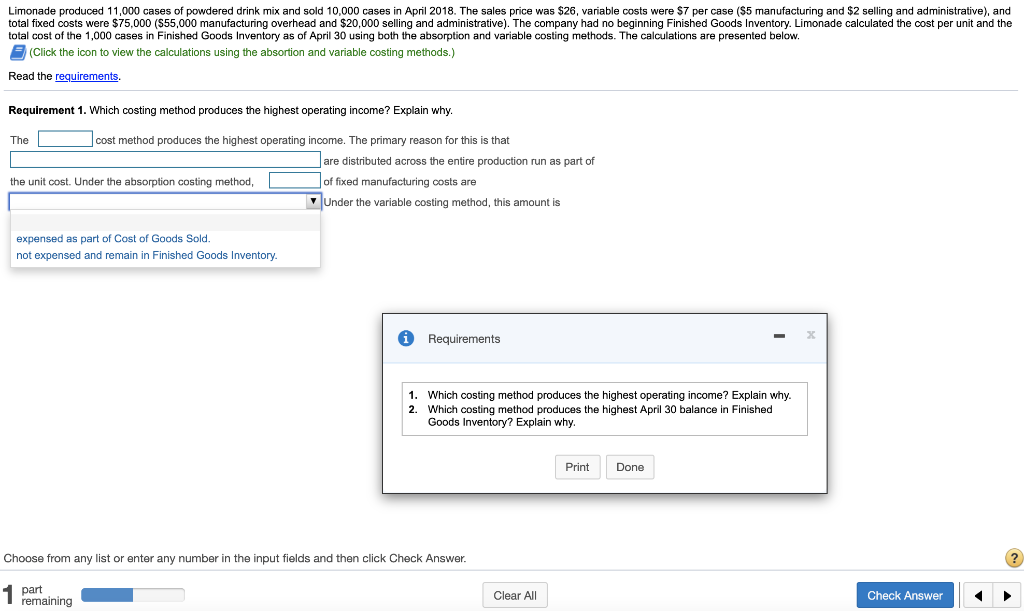This screenshot has height=611, width=1024.
Task: Click the part remaining progress bar
Action: (132, 594)
